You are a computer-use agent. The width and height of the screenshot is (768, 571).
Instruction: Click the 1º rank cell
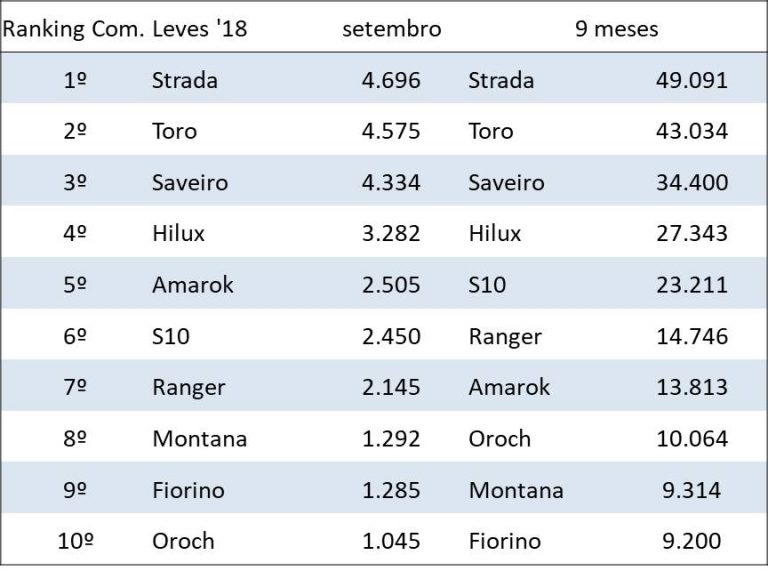pos(75,81)
